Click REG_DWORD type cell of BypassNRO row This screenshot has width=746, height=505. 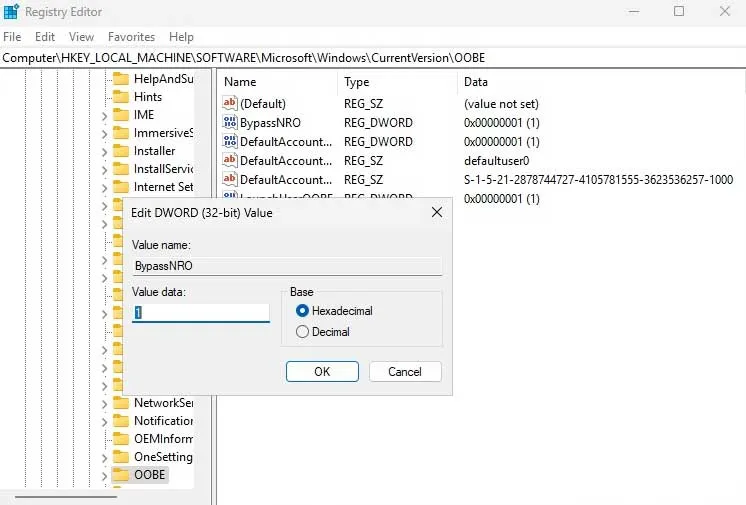pyautogui.click(x=378, y=122)
